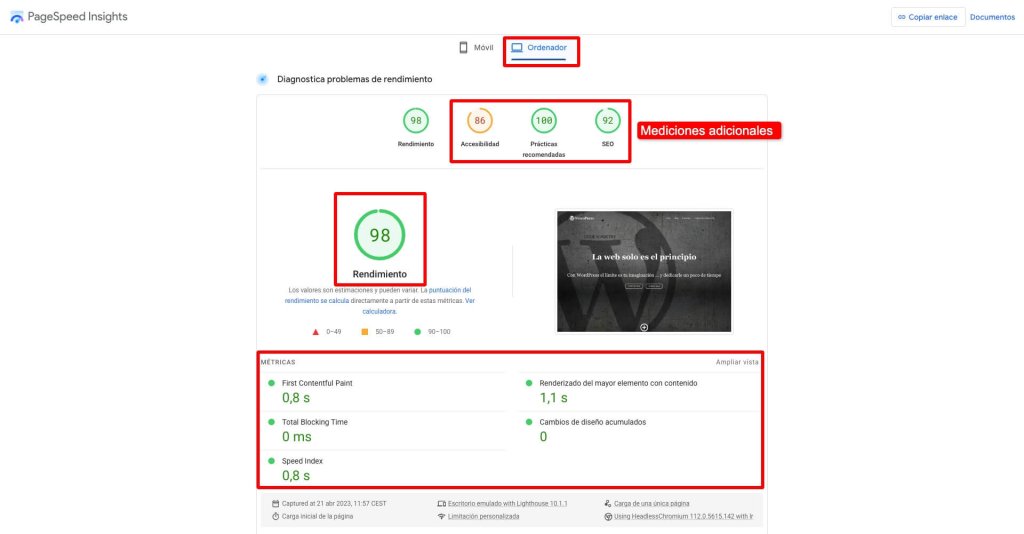Click the large Rendimiento 98 gauge
The image size is (1024, 534).
click(x=379, y=234)
